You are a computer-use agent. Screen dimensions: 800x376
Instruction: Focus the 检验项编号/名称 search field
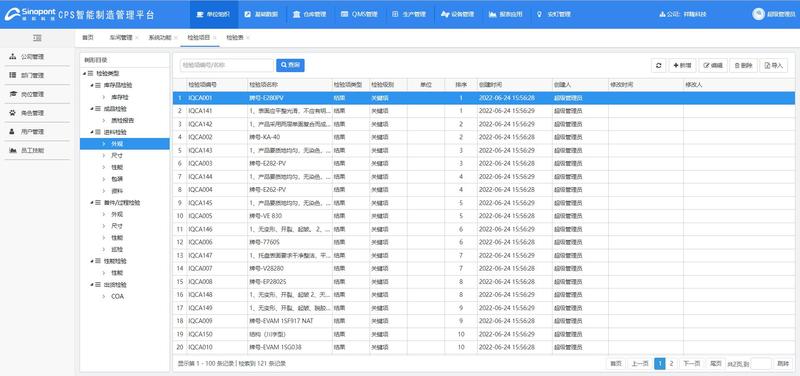tap(227, 65)
